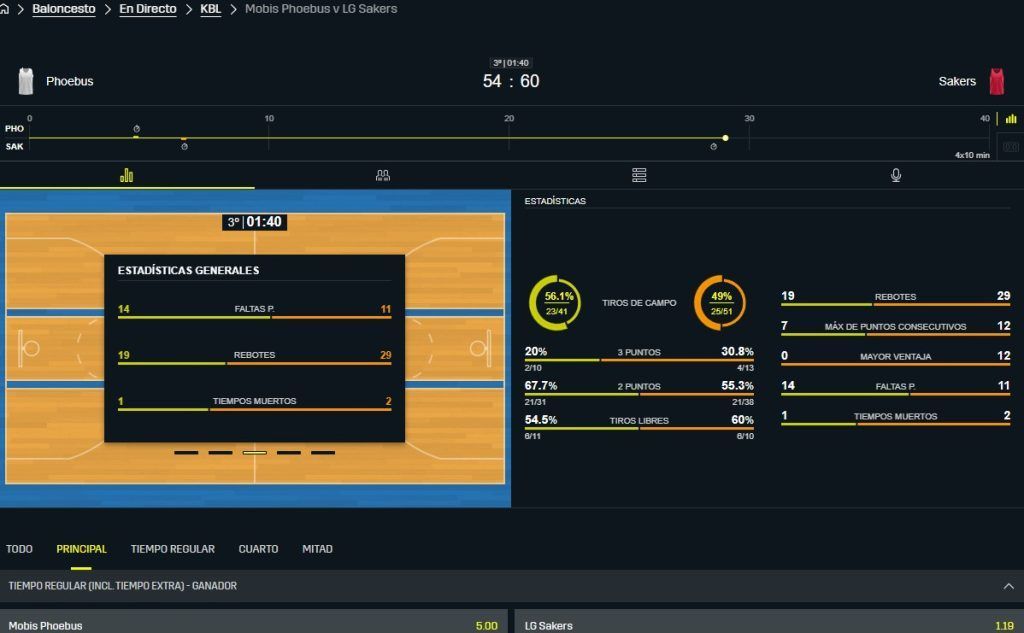Click the 3 PUNTOS stat label

639,352
